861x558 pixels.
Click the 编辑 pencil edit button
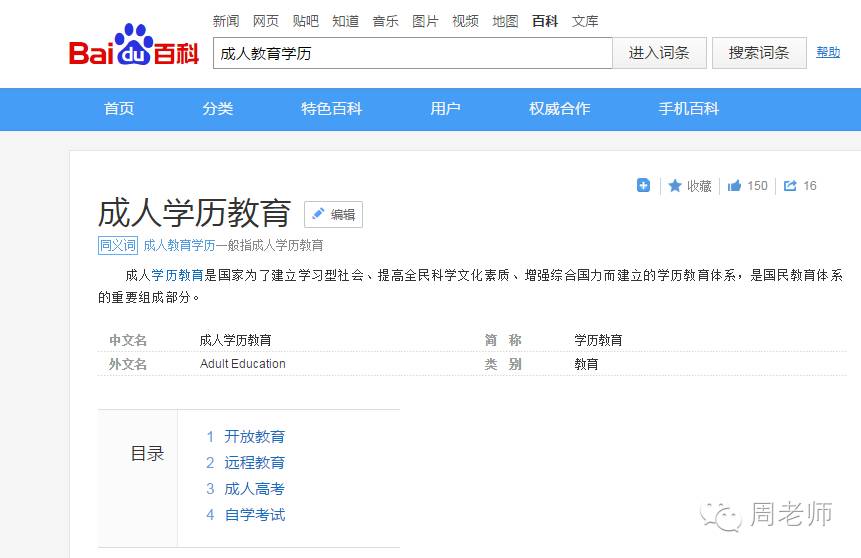click(333, 214)
